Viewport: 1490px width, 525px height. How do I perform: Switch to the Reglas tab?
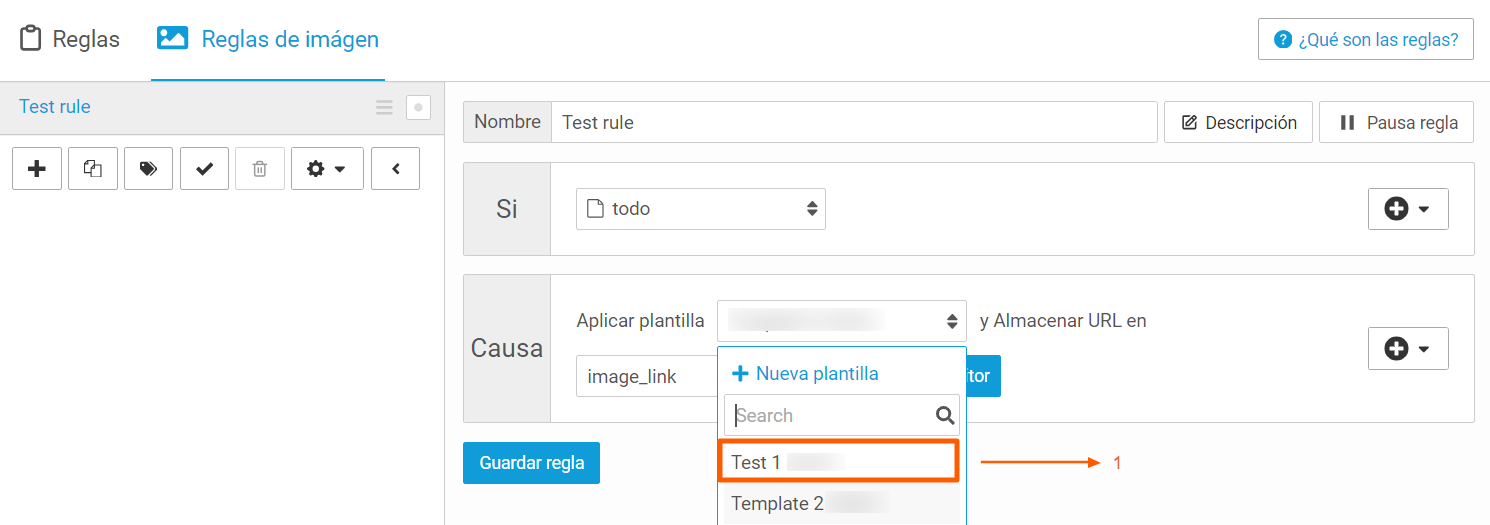[x=70, y=39]
